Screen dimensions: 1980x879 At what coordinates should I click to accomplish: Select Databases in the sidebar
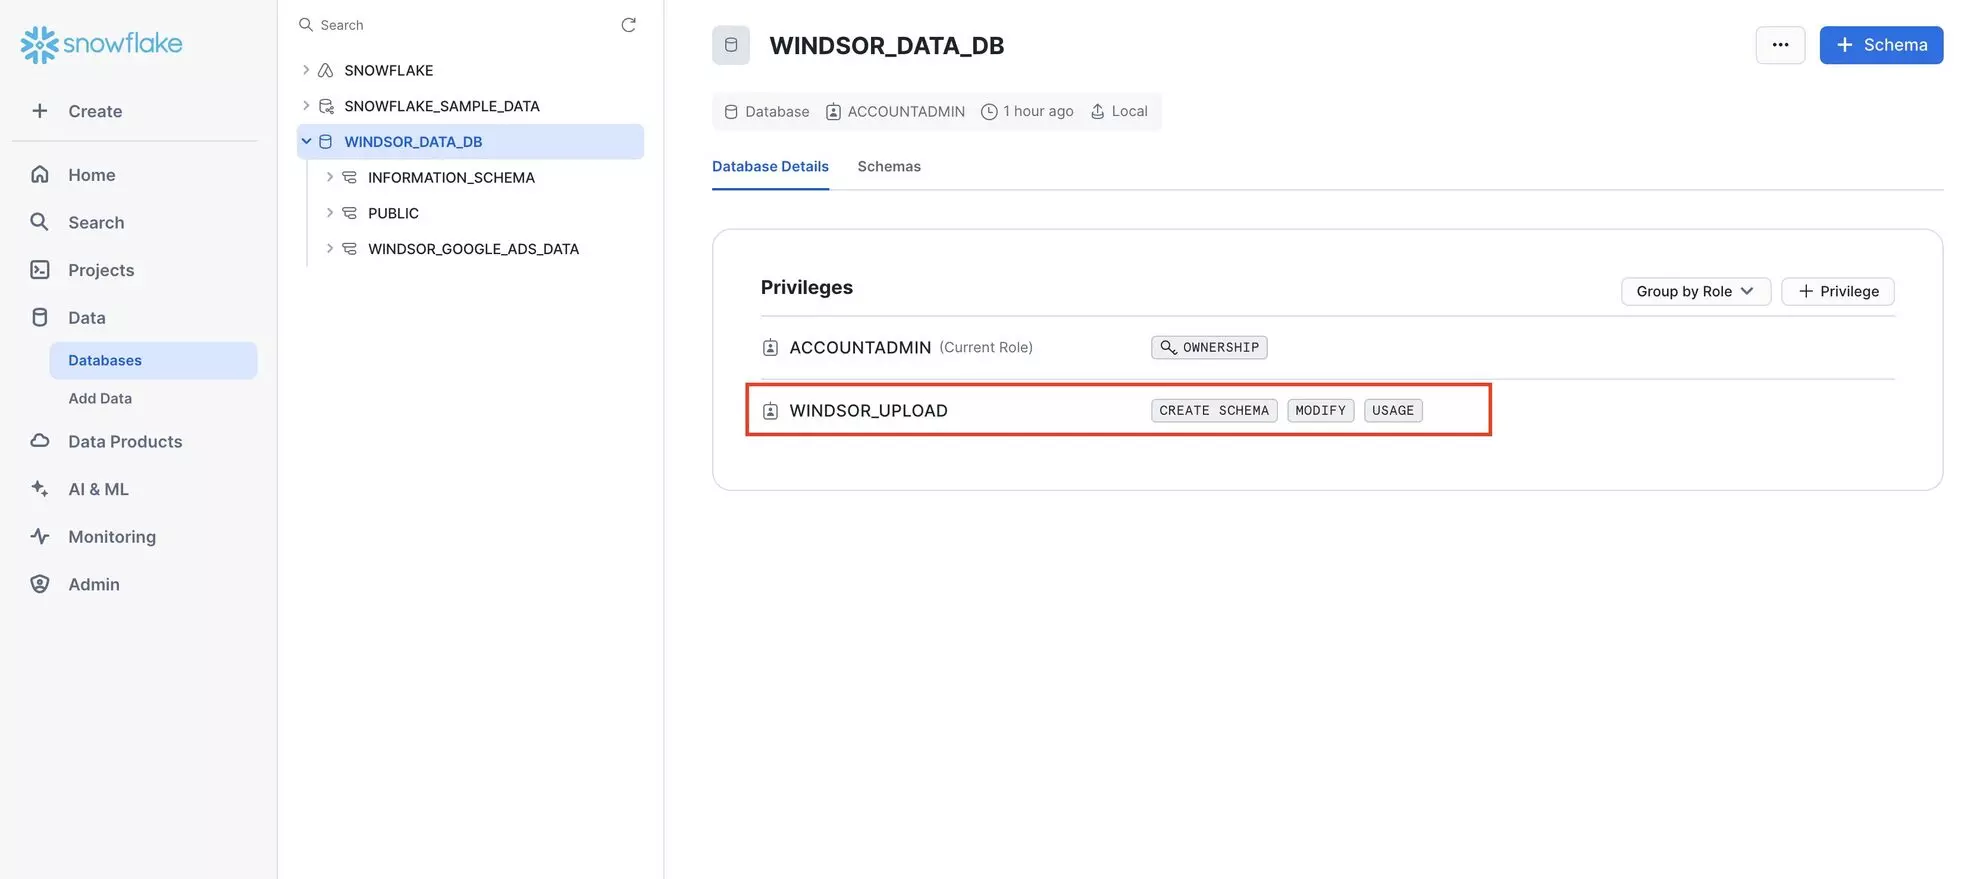click(153, 360)
